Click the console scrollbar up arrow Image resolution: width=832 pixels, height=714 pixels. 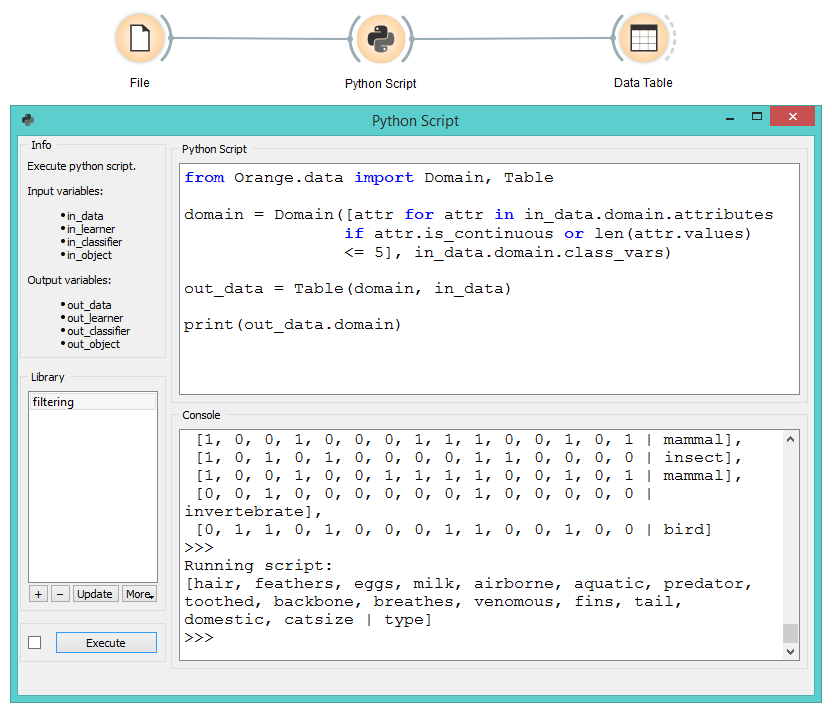click(791, 437)
